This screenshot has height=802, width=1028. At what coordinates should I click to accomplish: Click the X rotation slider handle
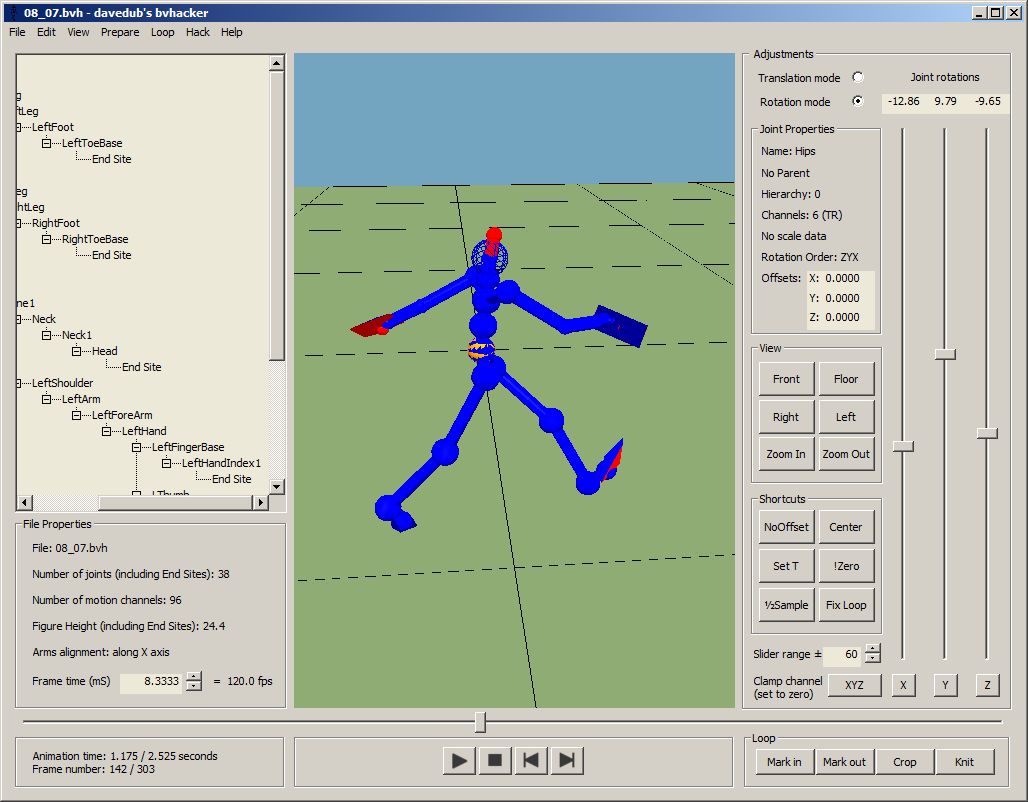click(x=903, y=447)
